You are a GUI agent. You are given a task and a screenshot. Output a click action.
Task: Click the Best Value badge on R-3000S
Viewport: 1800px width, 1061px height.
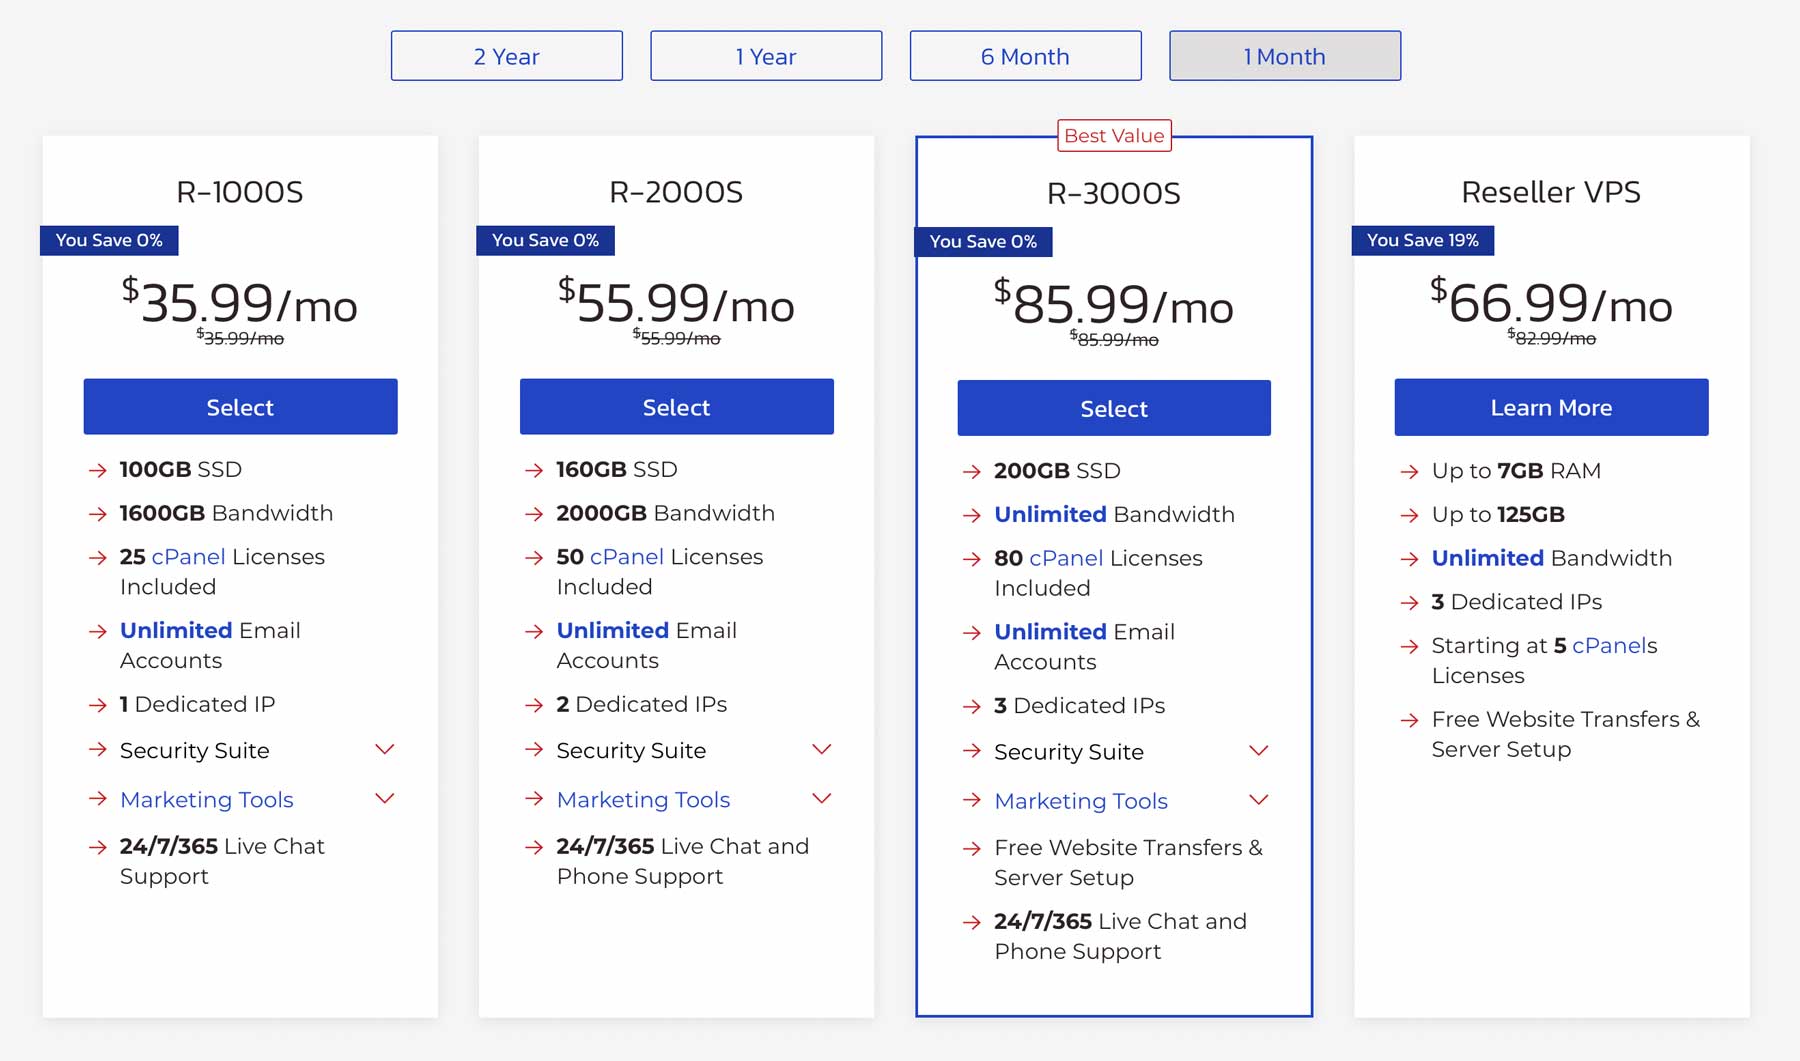(x=1114, y=135)
